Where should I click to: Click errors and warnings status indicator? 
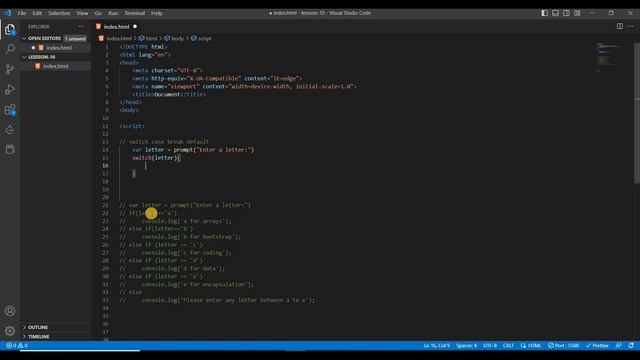point(17,345)
